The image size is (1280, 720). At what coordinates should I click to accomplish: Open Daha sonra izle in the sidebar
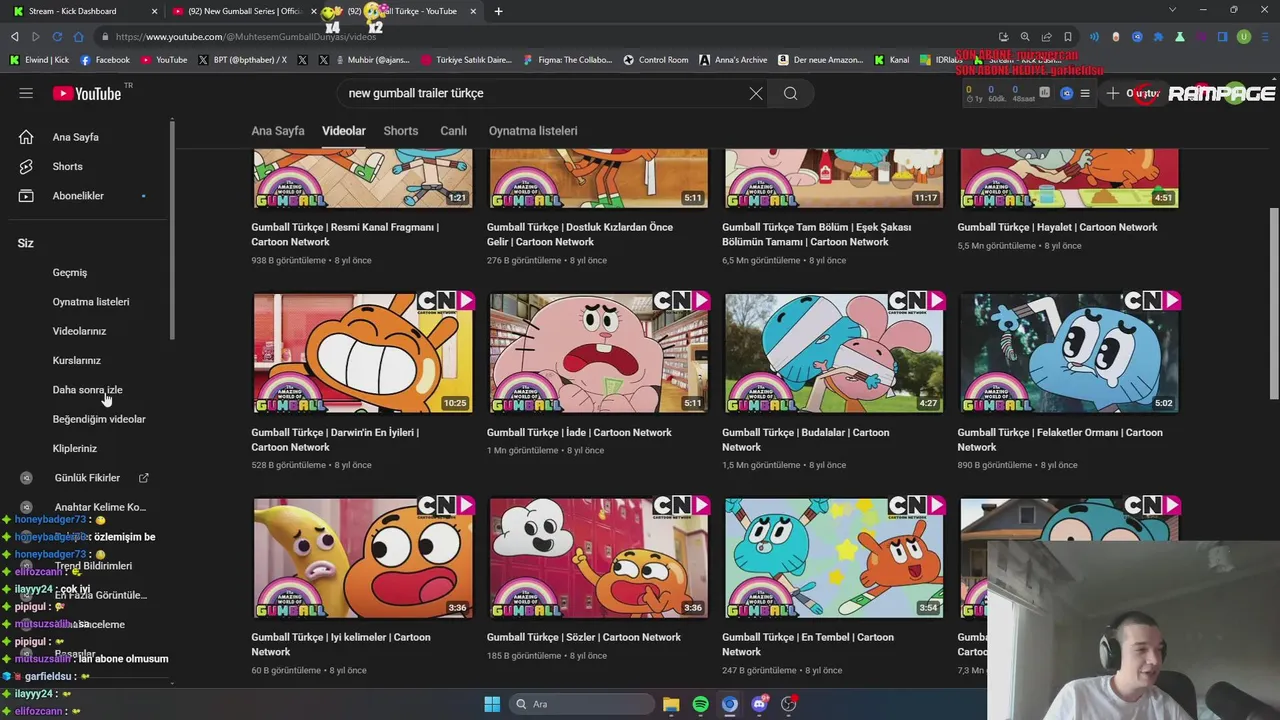[x=88, y=390]
